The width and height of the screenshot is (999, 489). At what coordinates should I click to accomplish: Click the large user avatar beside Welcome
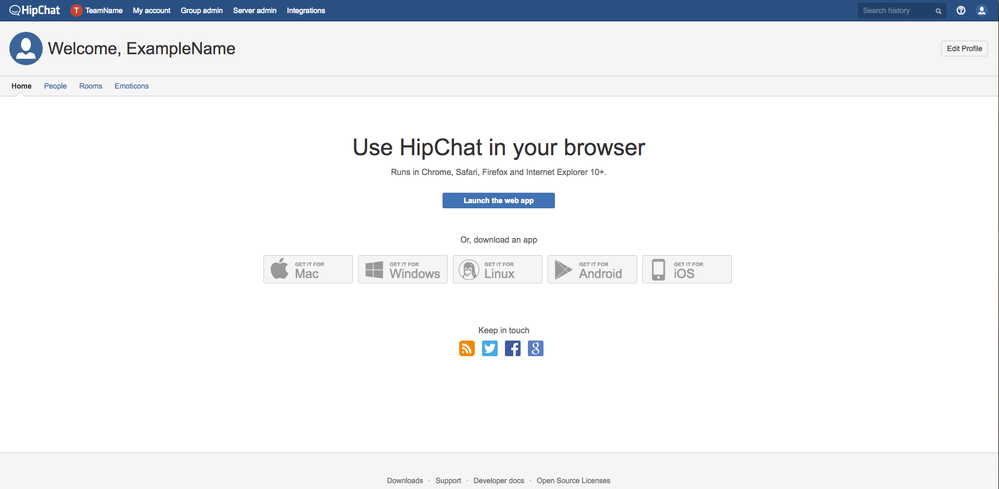(26, 48)
